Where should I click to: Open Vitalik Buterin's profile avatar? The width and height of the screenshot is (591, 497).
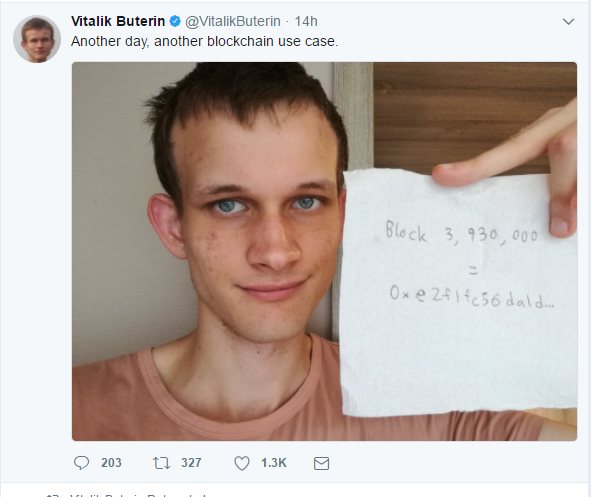click(37, 39)
